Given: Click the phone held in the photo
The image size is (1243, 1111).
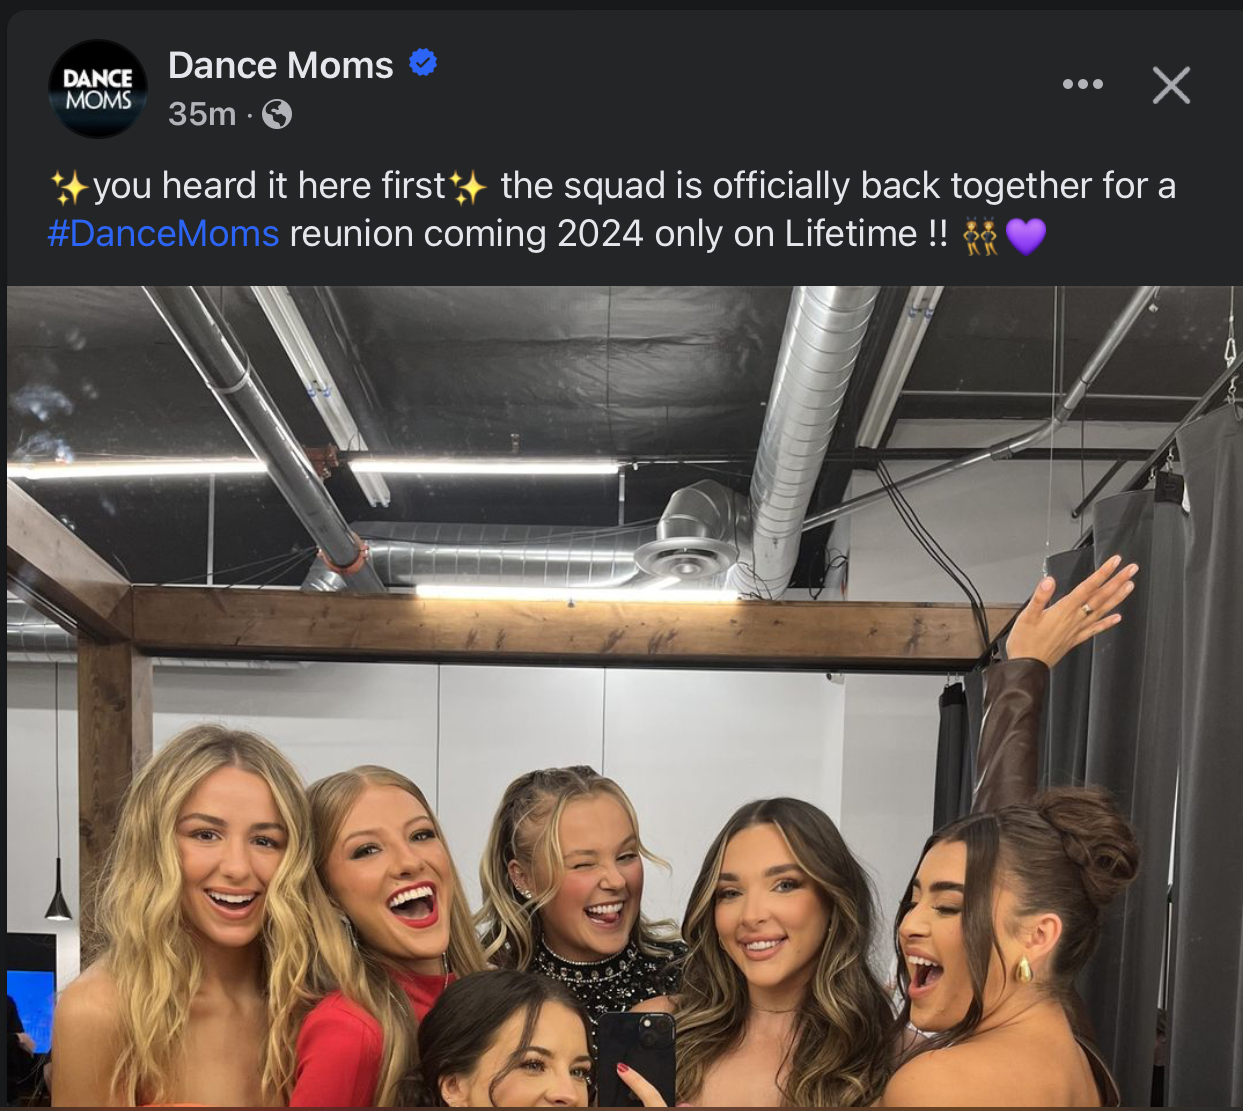Looking at the screenshot, I should [636, 1055].
